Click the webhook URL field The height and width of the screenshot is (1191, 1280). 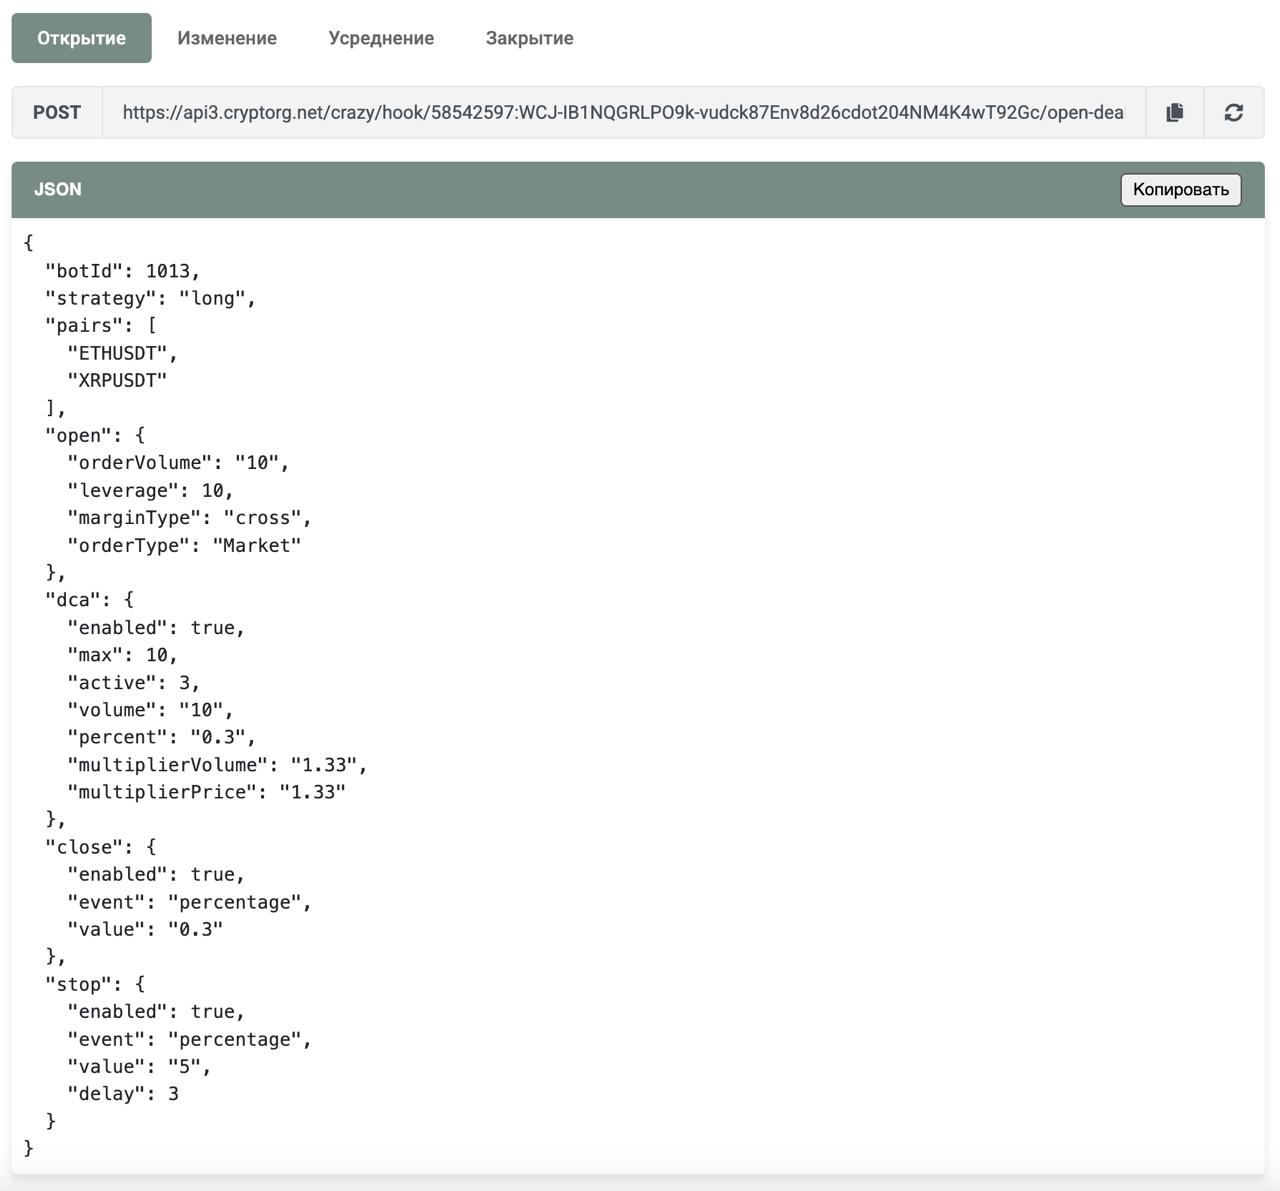(622, 112)
